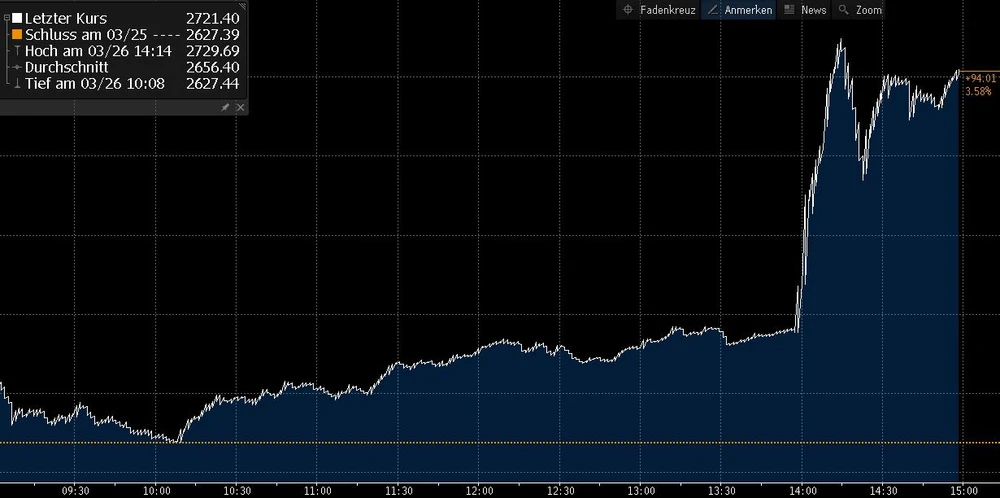Click the Tief low-marker icon in legend
1000x498 pixels.
(x=17, y=82)
